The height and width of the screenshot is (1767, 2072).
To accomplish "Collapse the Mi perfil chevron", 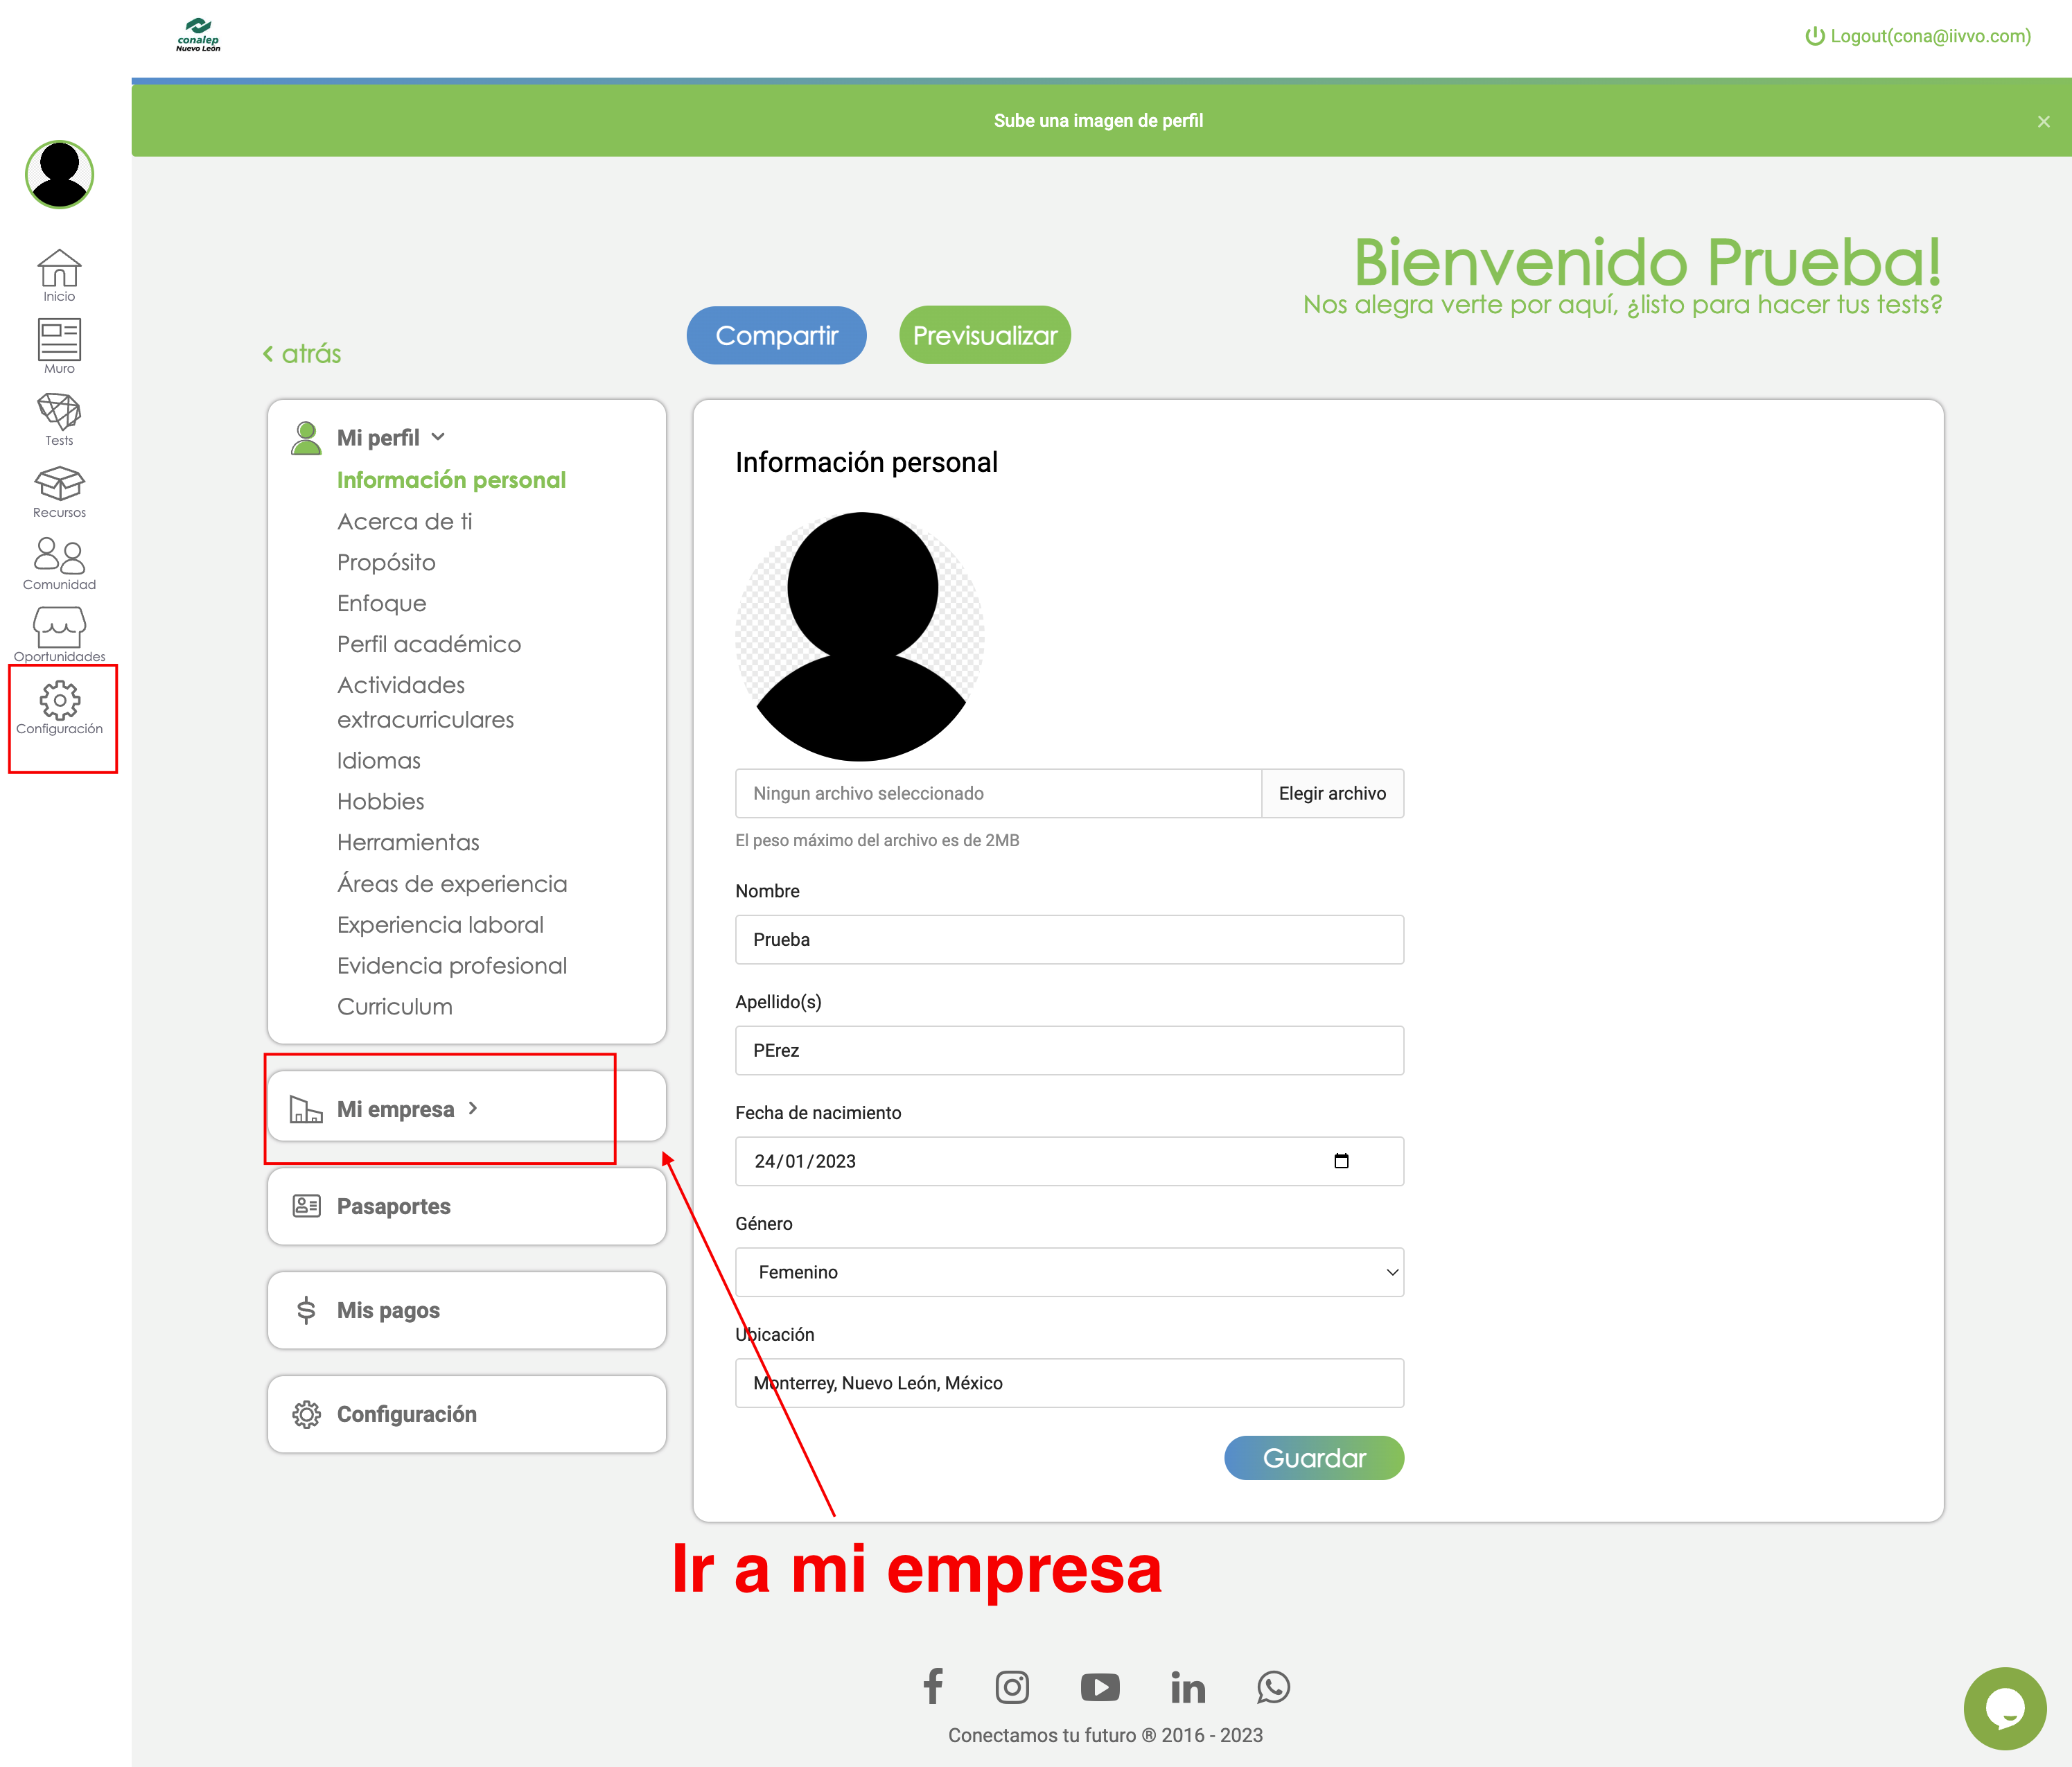I will [438, 437].
